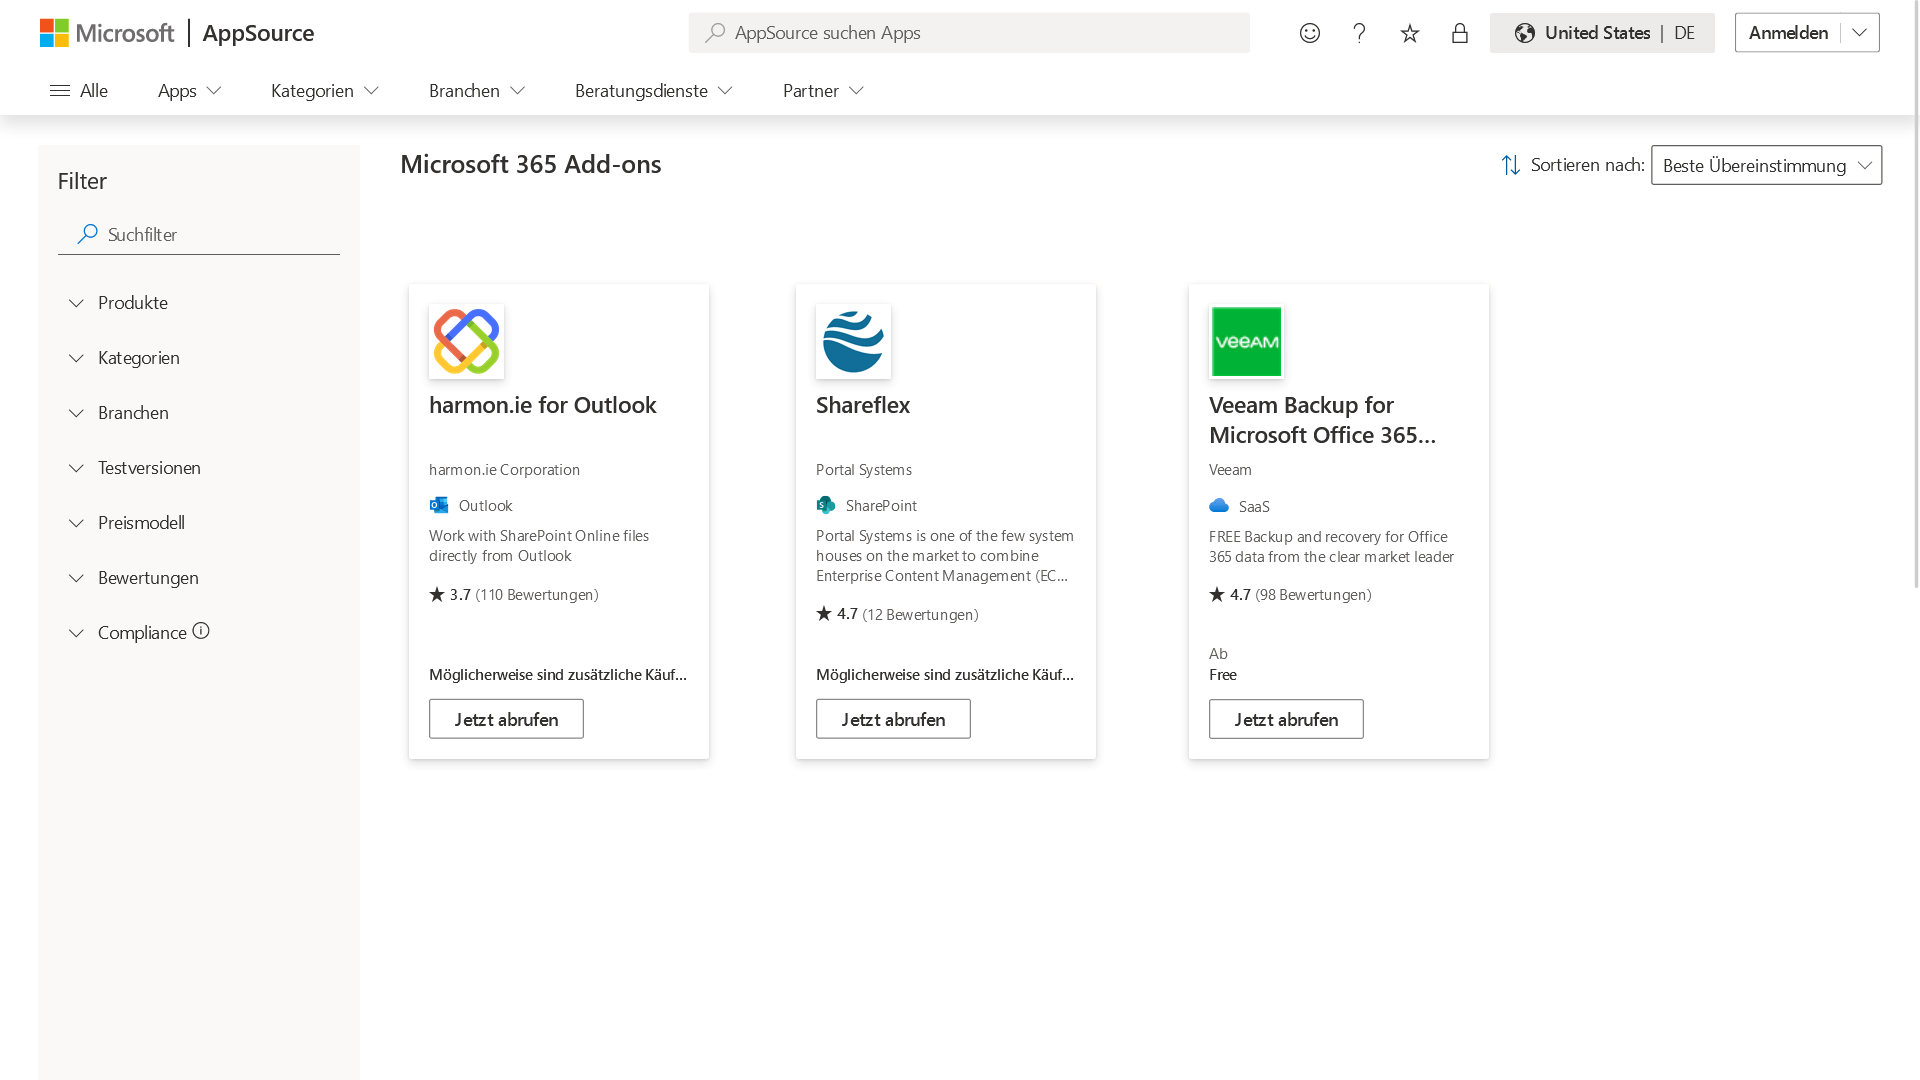Open the Shareflex title

point(863,405)
